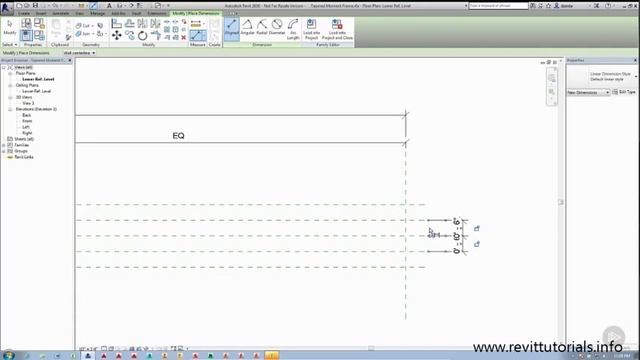Screen dimensions: 640x360
Task: Click the Measure aligned dimension icon
Action: pyautogui.click(x=198, y=36)
